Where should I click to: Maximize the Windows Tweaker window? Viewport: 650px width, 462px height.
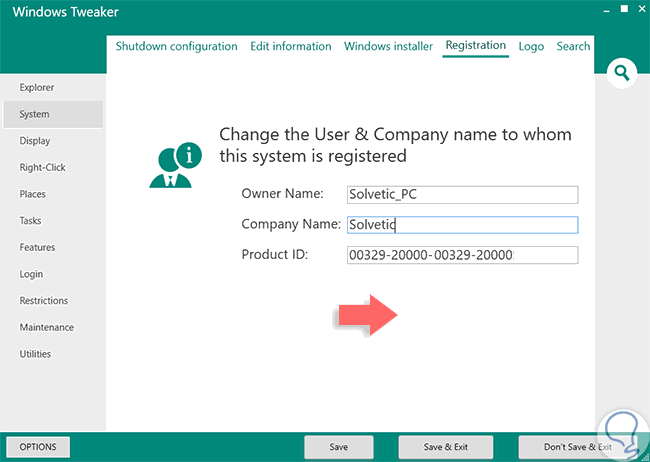tap(624, 8)
